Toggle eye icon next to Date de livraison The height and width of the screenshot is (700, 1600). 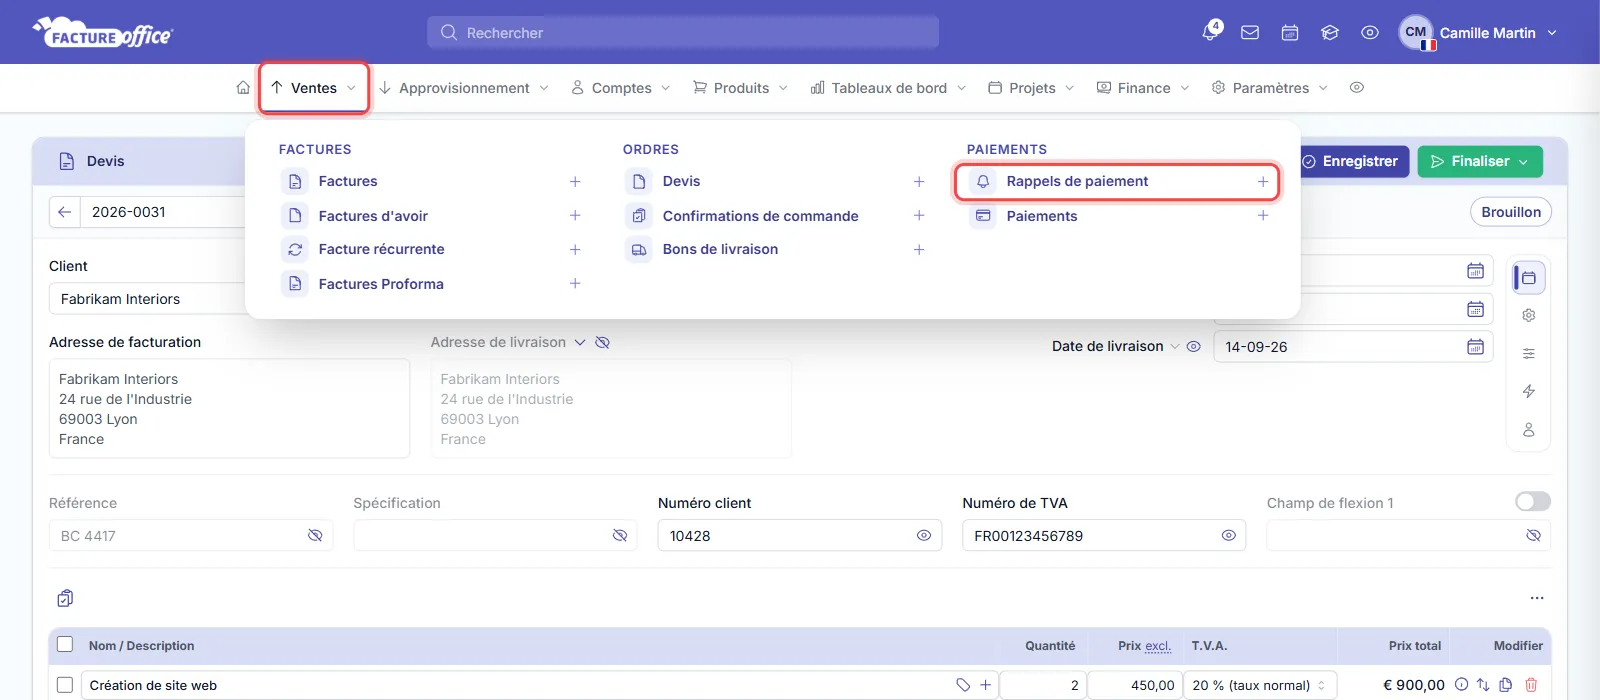(1193, 347)
